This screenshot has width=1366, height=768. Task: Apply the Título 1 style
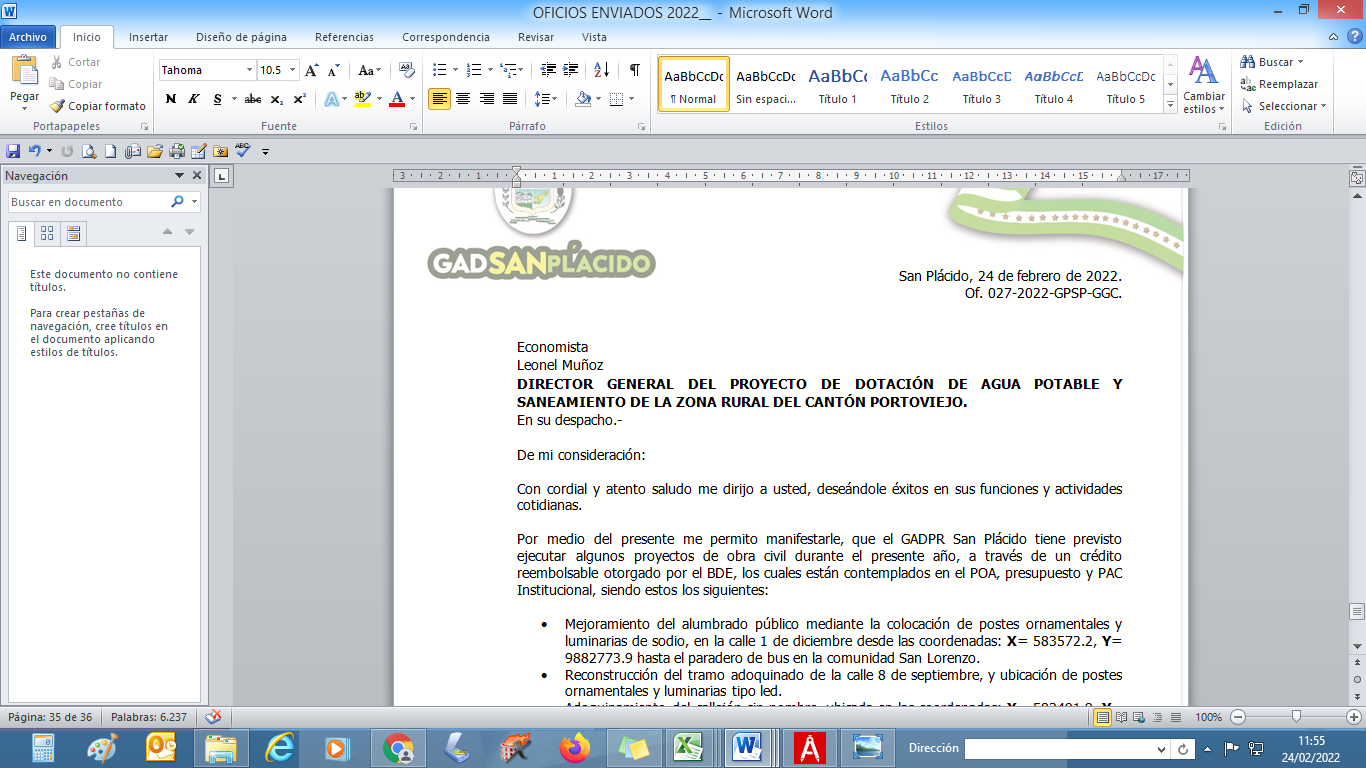coord(837,84)
